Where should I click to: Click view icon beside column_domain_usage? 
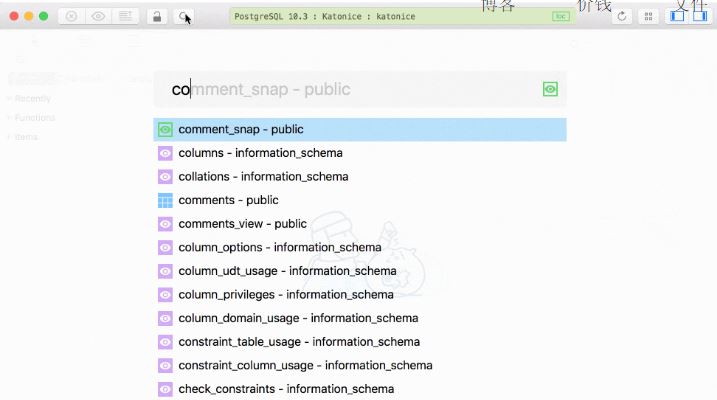pyautogui.click(x=165, y=318)
